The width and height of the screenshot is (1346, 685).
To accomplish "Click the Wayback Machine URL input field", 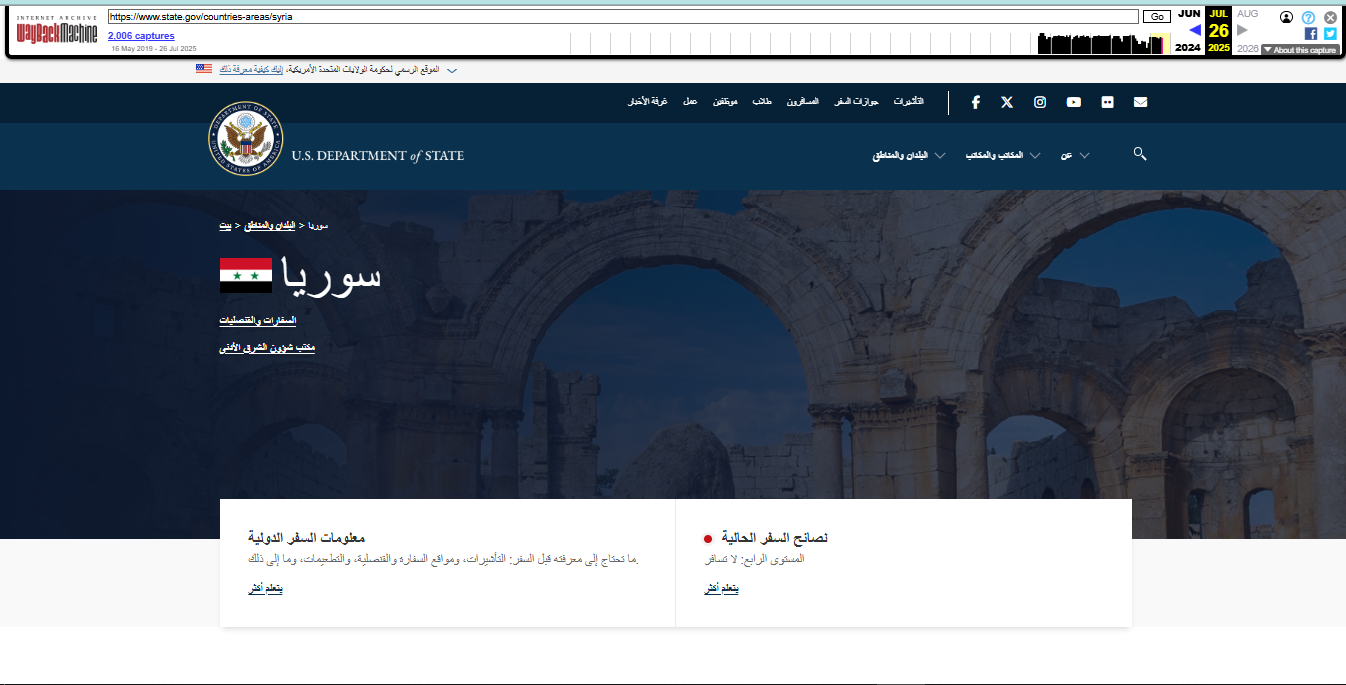I will (623, 17).
